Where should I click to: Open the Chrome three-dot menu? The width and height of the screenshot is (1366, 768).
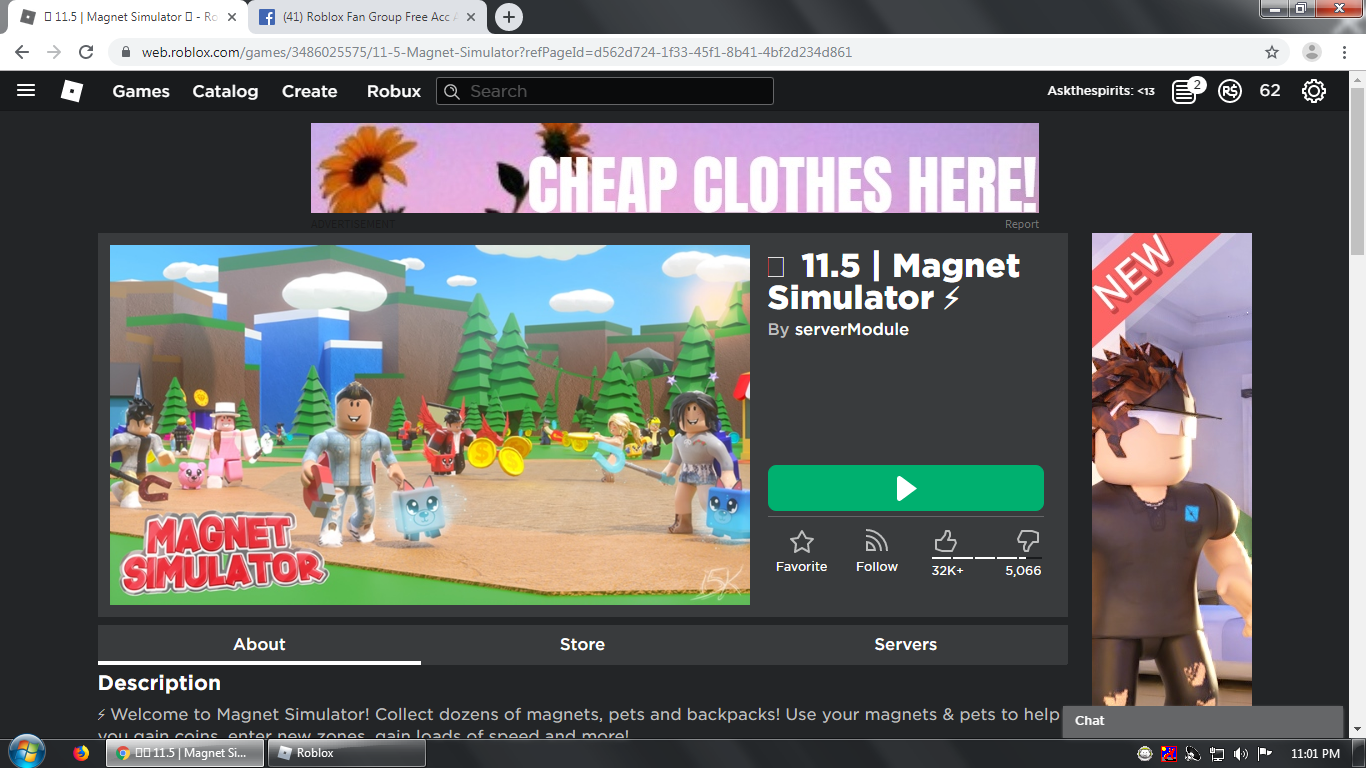(x=1343, y=52)
